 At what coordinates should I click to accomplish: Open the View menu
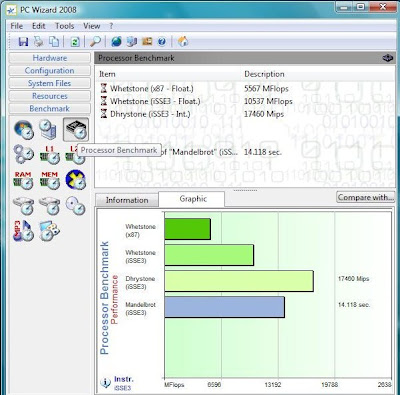click(x=91, y=26)
